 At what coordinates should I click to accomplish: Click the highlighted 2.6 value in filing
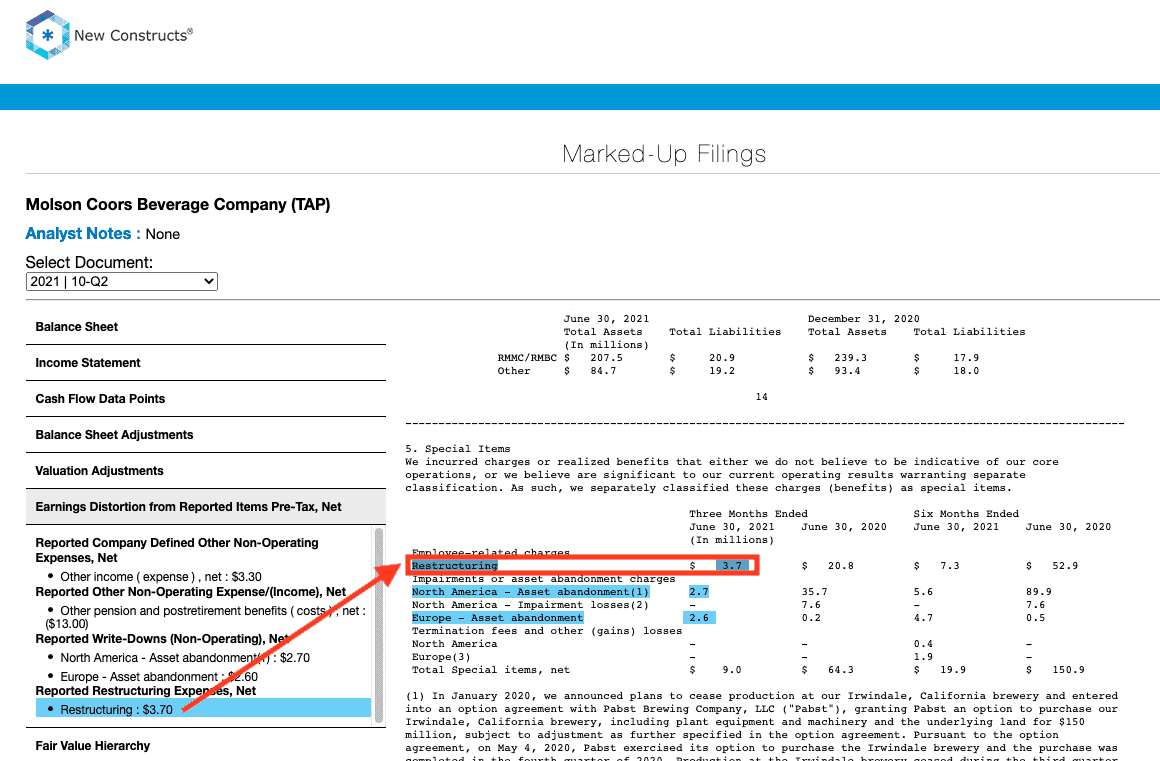tap(699, 618)
